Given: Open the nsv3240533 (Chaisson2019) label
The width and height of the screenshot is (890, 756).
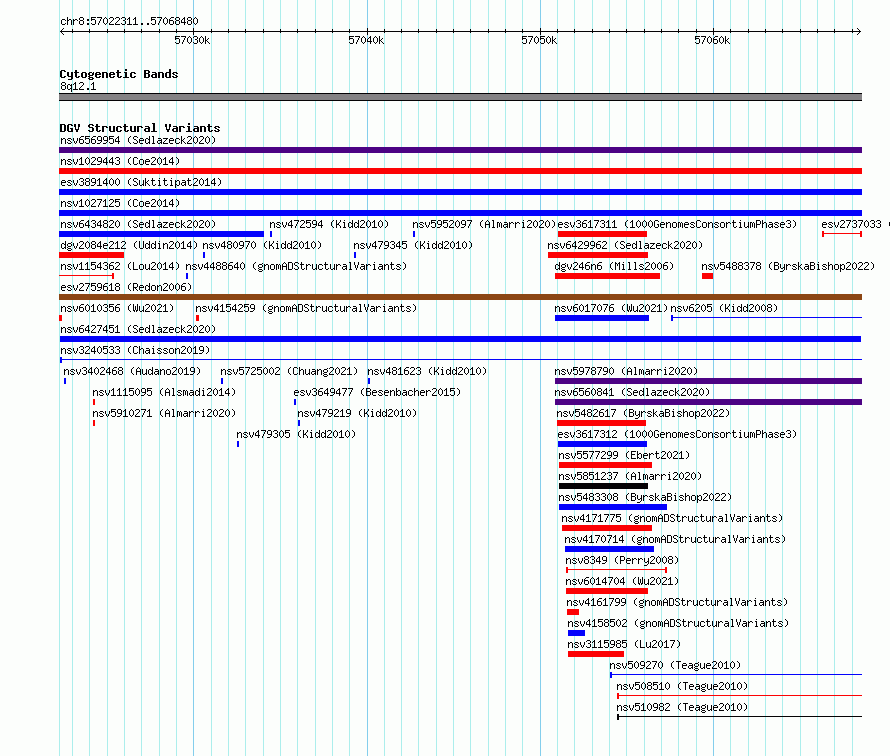Looking at the screenshot, I should click(x=135, y=350).
